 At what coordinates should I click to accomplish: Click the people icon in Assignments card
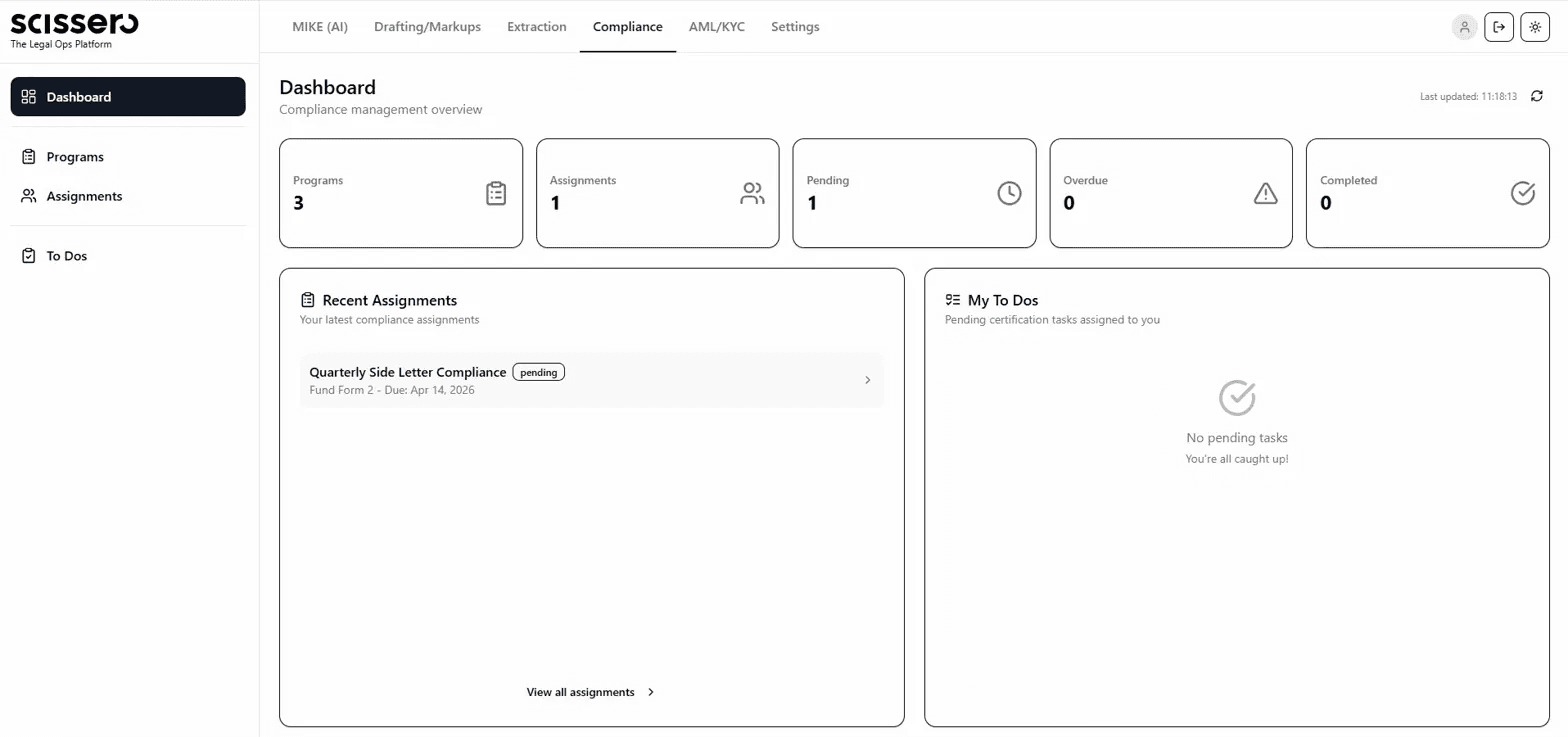click(x=752, y=193)
